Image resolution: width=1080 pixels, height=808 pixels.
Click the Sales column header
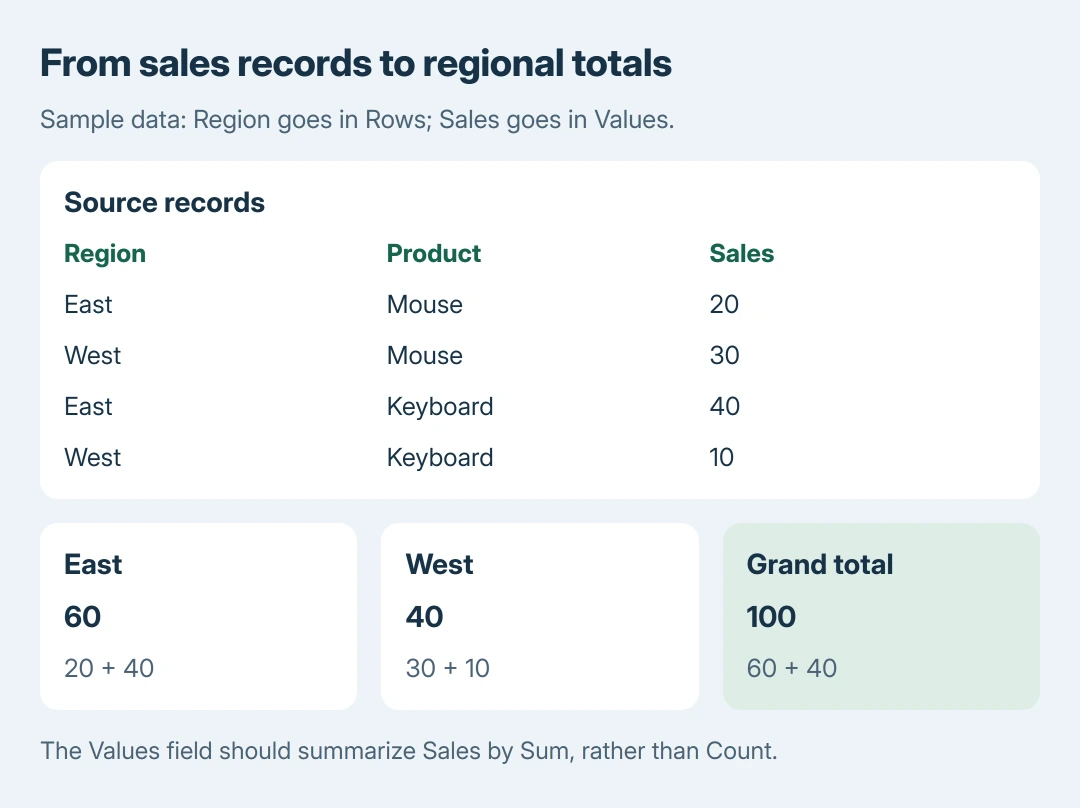[x=742, y=253]
